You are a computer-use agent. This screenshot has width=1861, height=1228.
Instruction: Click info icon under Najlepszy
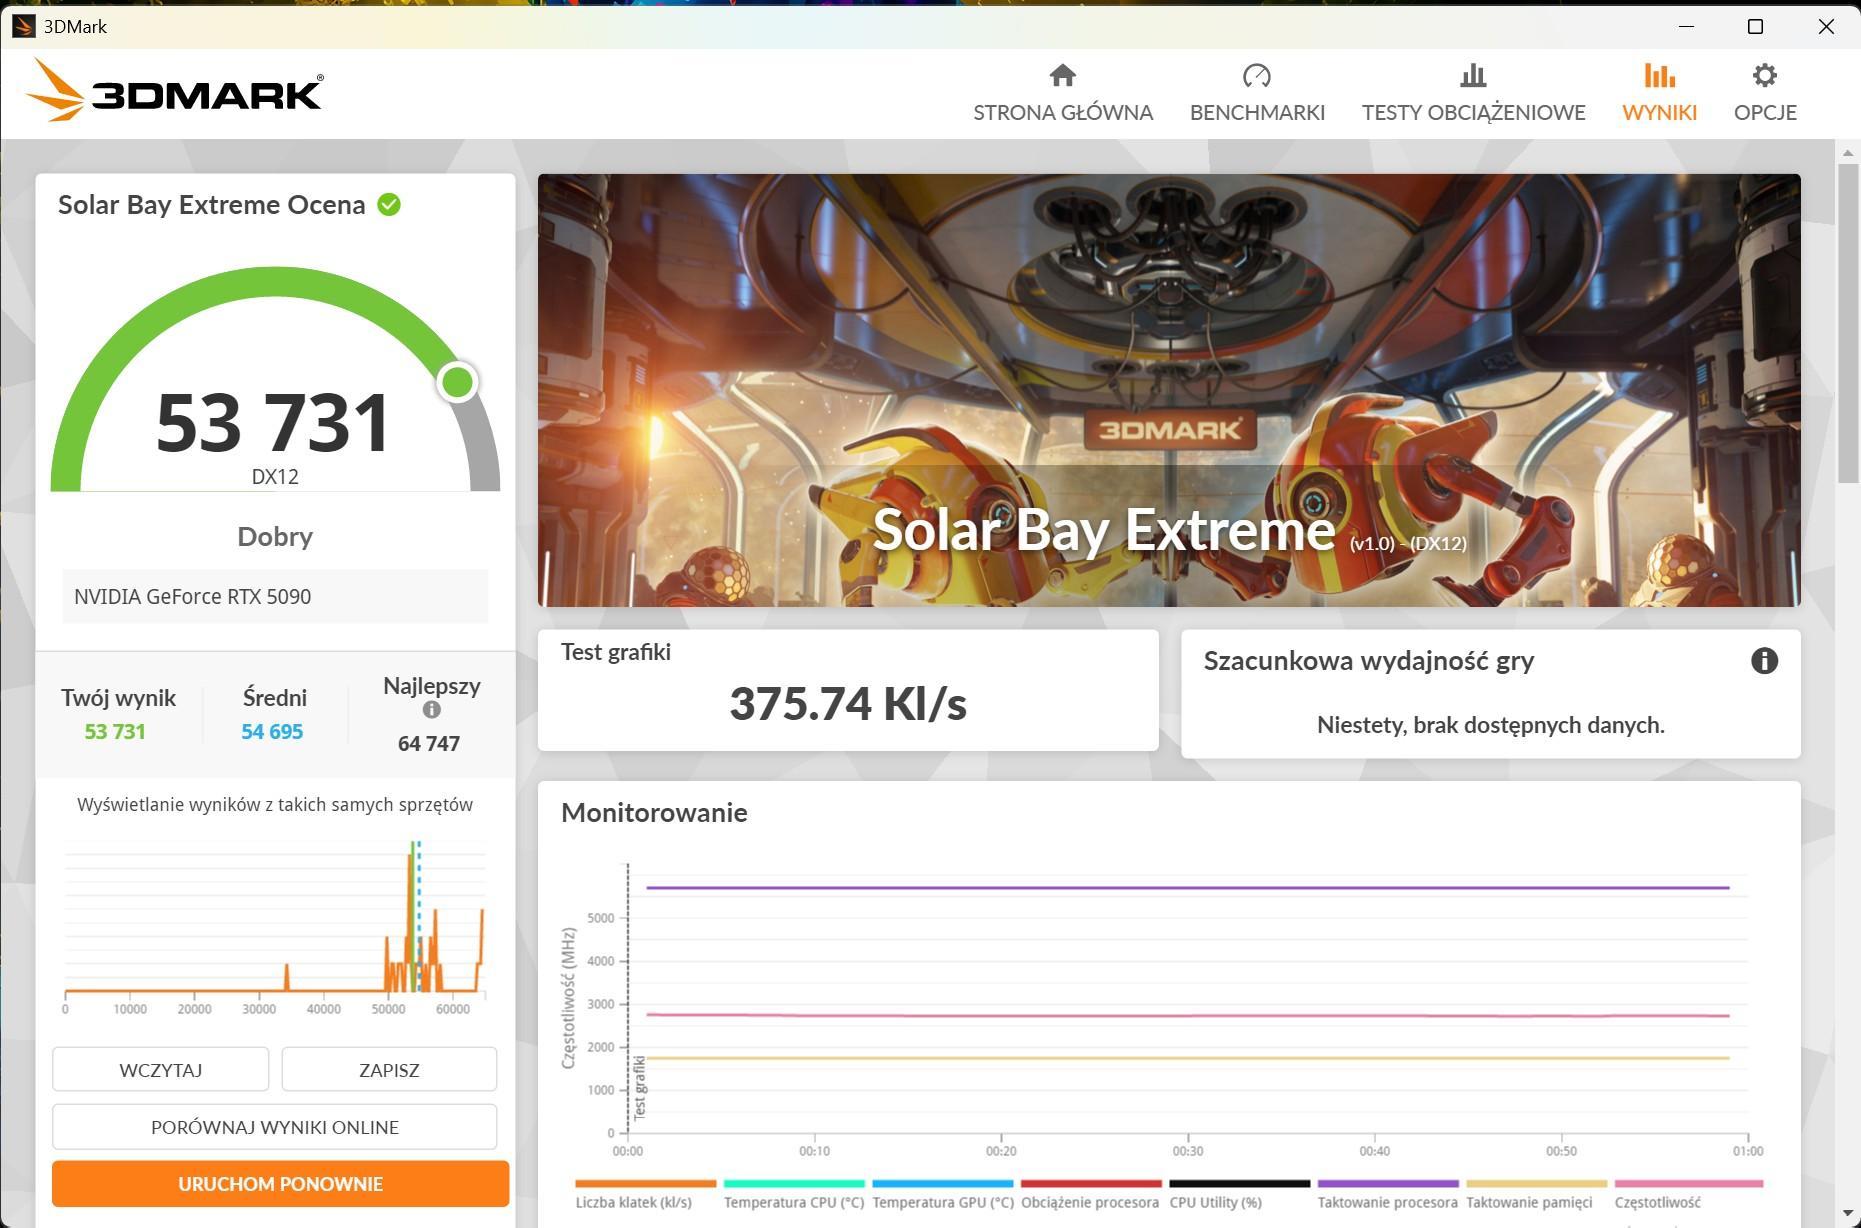(431, 710)
